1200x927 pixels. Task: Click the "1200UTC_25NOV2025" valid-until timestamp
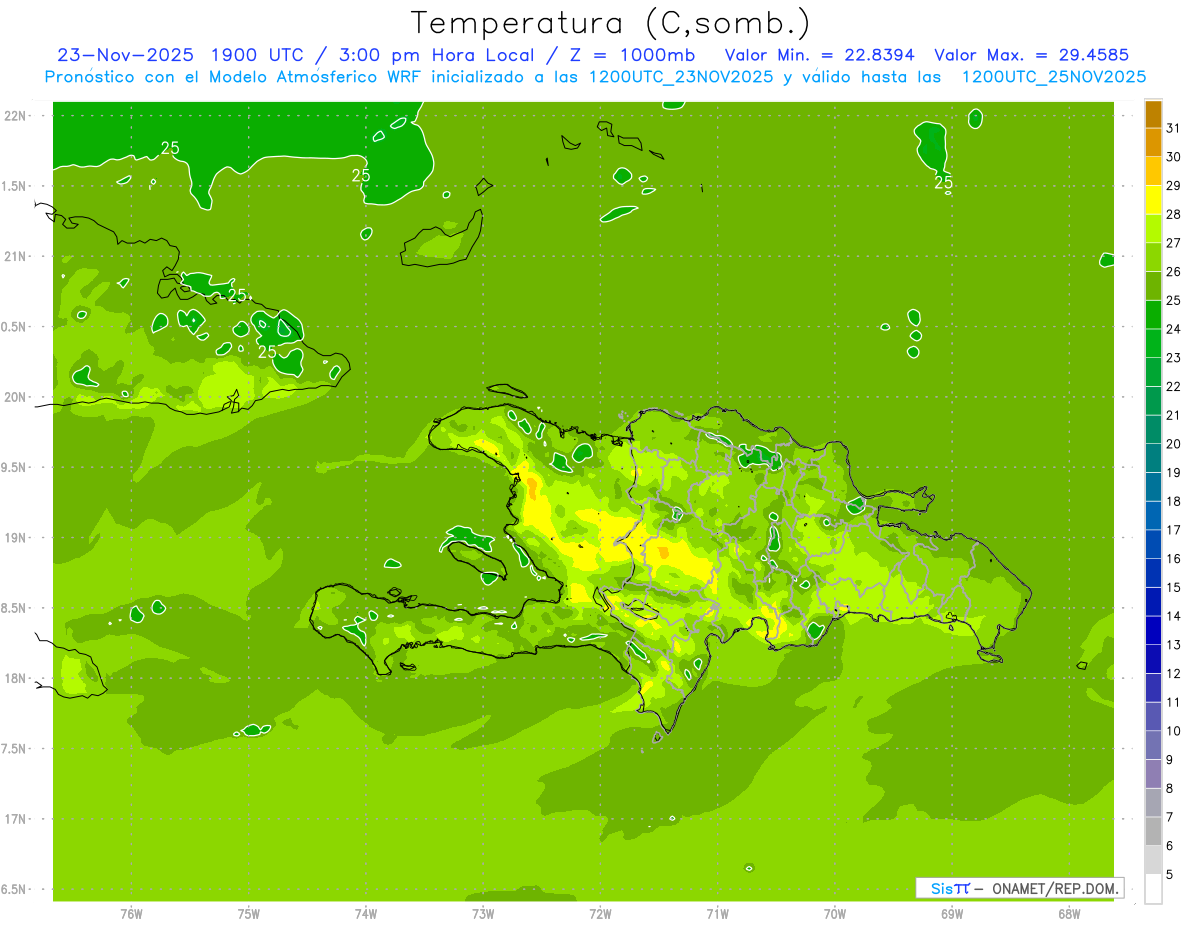point(1053,77)
